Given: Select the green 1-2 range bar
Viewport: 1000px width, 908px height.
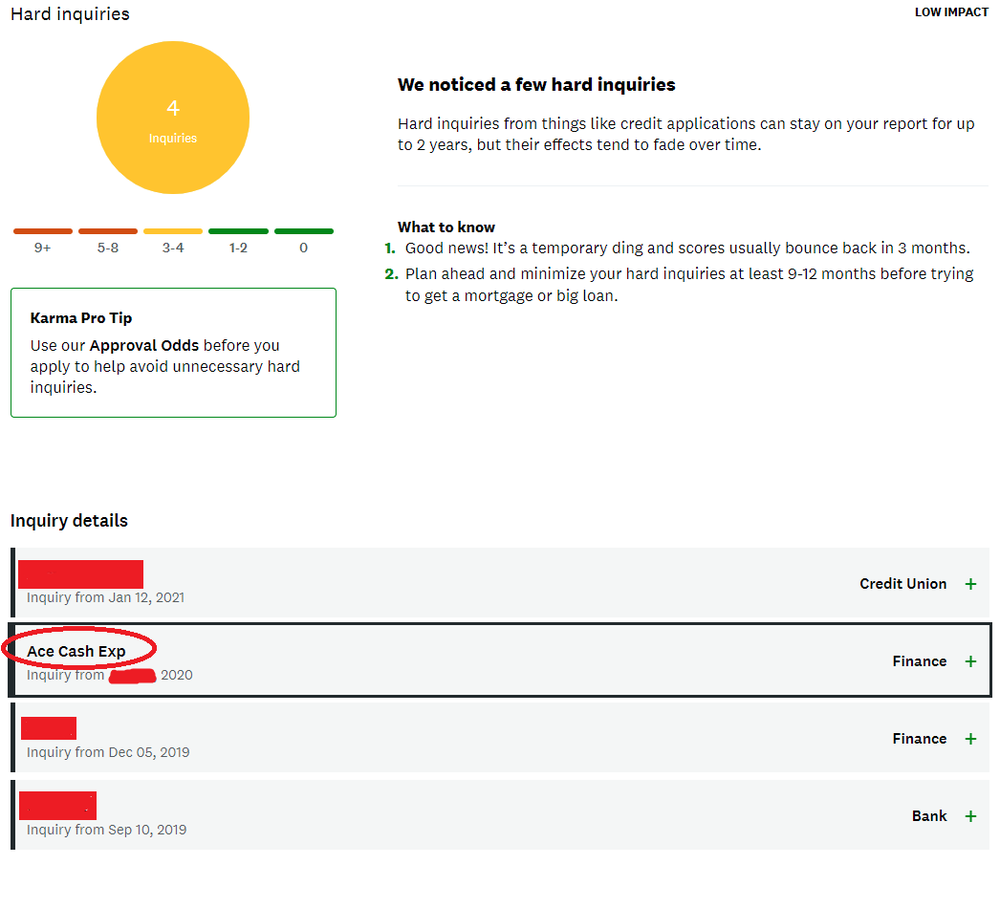Looking at the screenshot, I should [238, 231].
